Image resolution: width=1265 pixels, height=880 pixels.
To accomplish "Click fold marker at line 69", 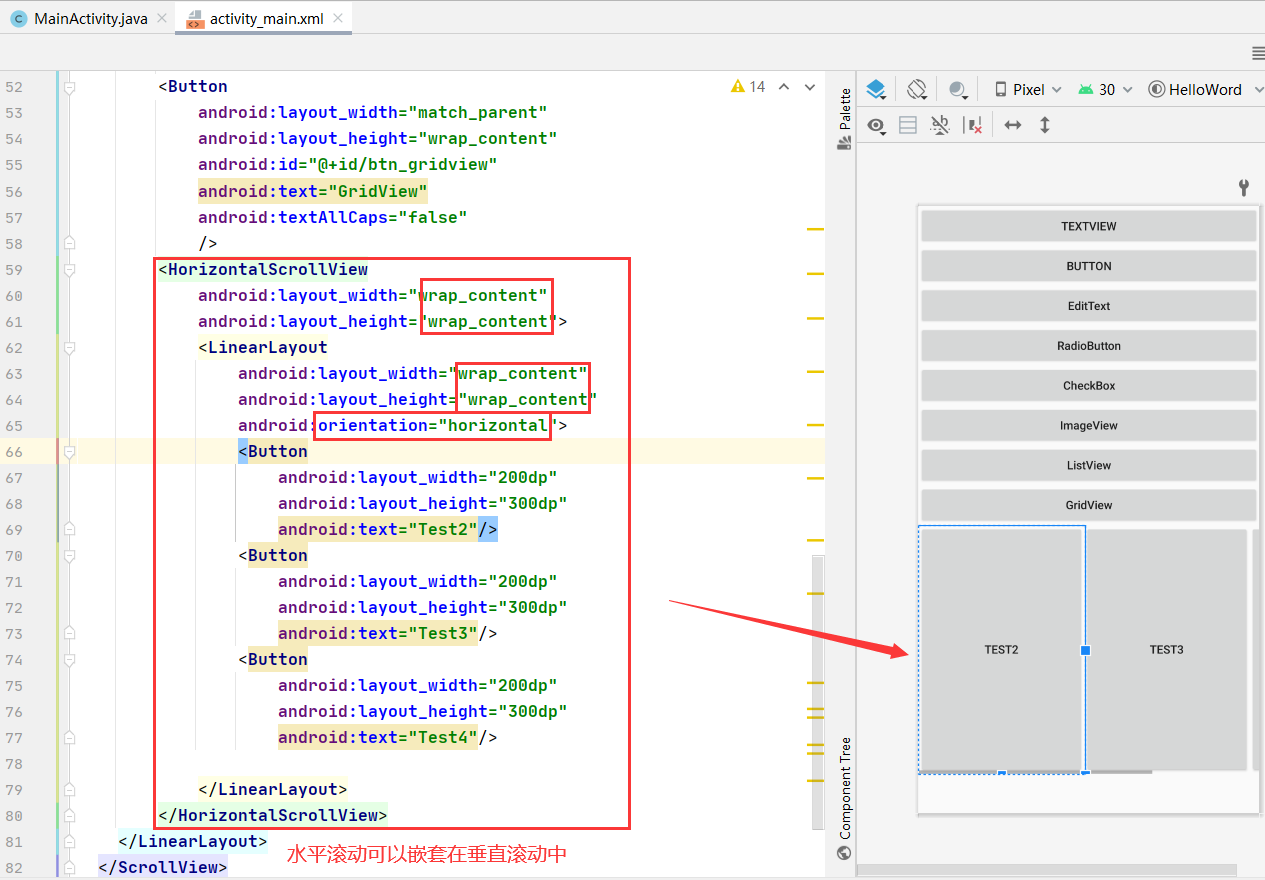I will click(69, 529).
